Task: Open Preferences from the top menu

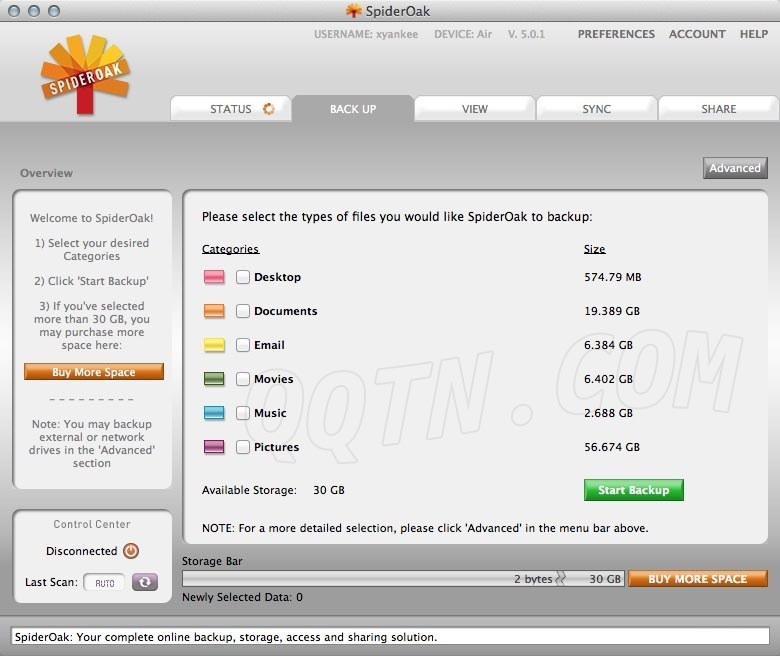Action: (616, 34)
